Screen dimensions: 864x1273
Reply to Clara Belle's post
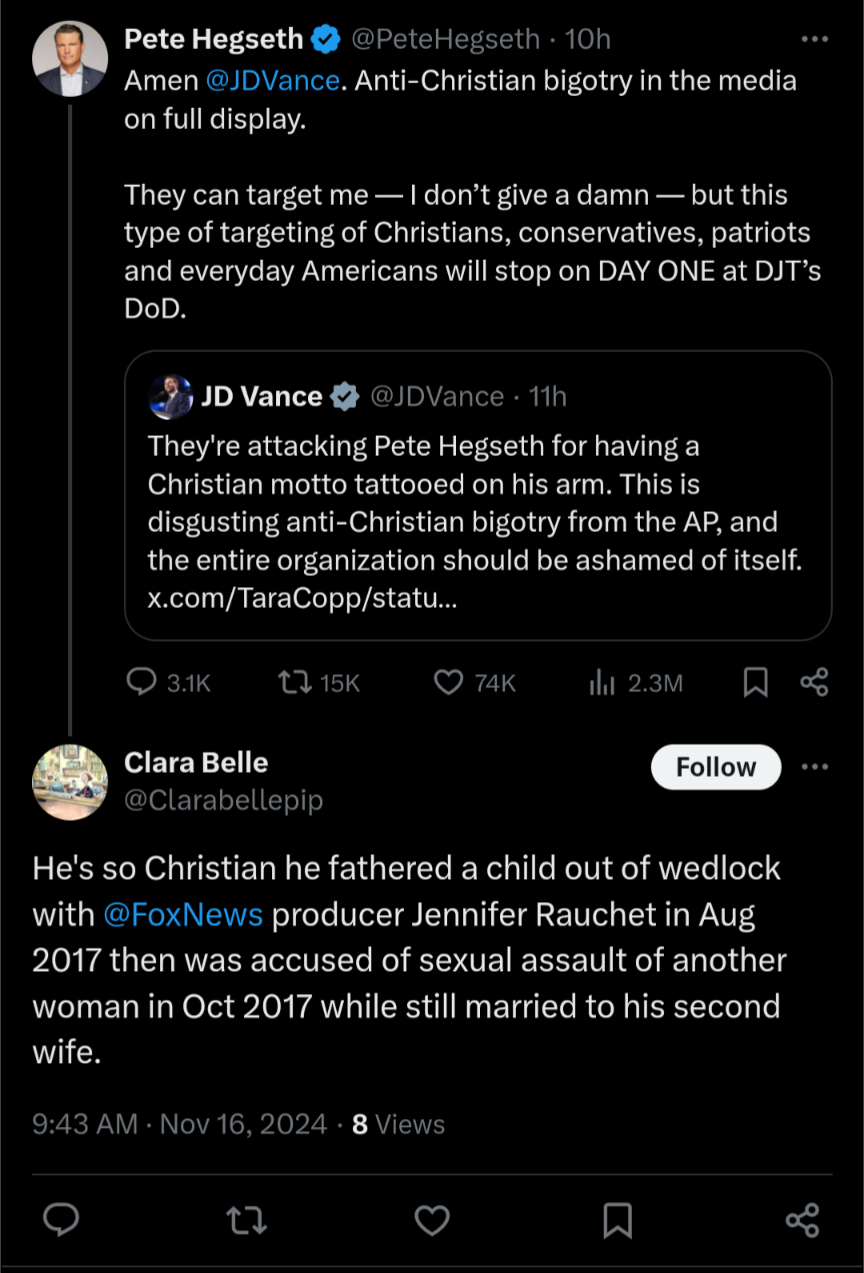pos(62,1220)
